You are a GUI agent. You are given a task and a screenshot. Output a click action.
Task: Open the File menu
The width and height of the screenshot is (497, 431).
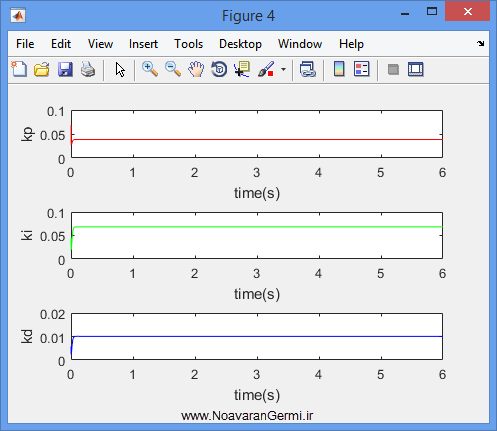coord(25,44)
